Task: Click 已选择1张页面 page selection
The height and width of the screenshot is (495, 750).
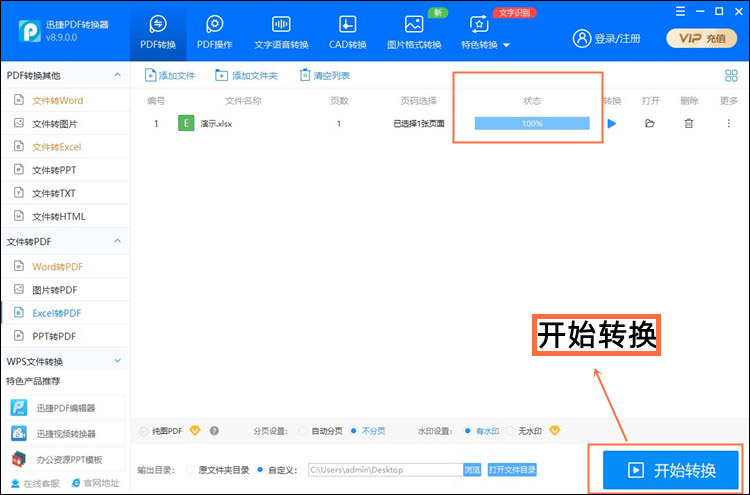Action: [x=419, y=124]
